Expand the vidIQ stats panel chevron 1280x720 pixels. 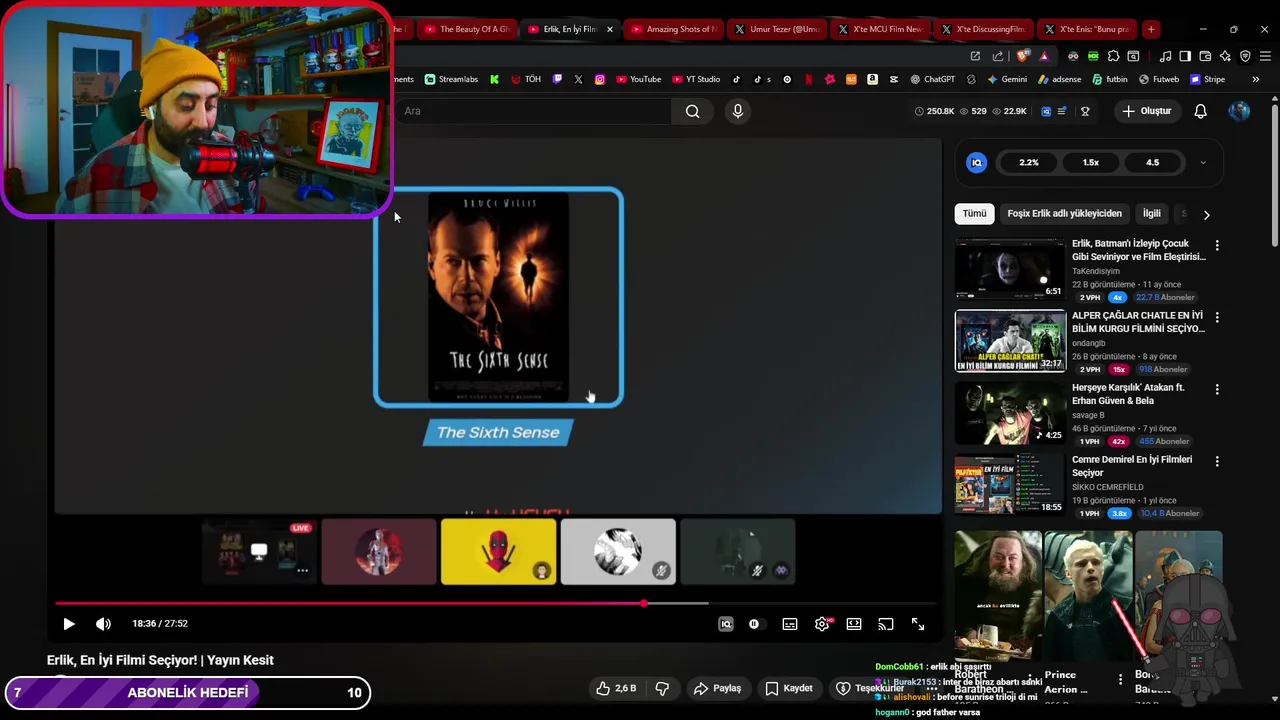click(1203, 163)
